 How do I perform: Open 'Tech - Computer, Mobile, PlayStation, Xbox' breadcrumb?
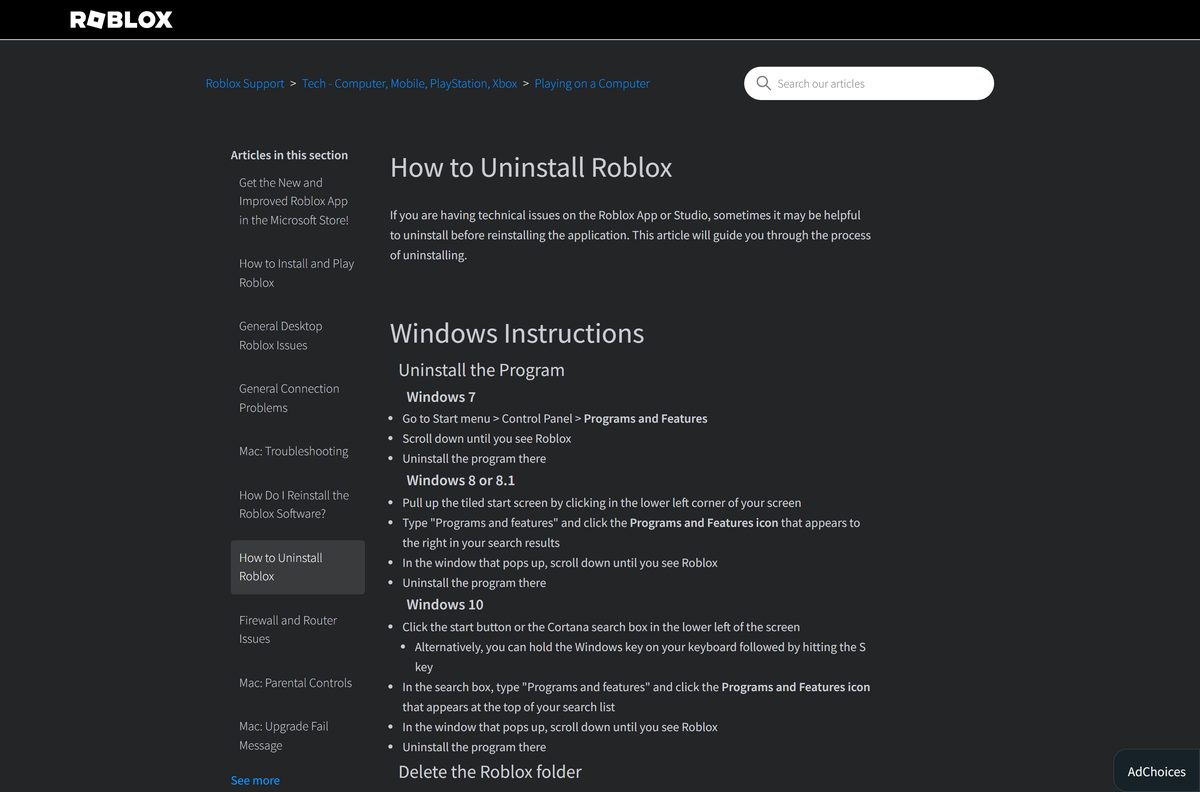coord(410,83)
